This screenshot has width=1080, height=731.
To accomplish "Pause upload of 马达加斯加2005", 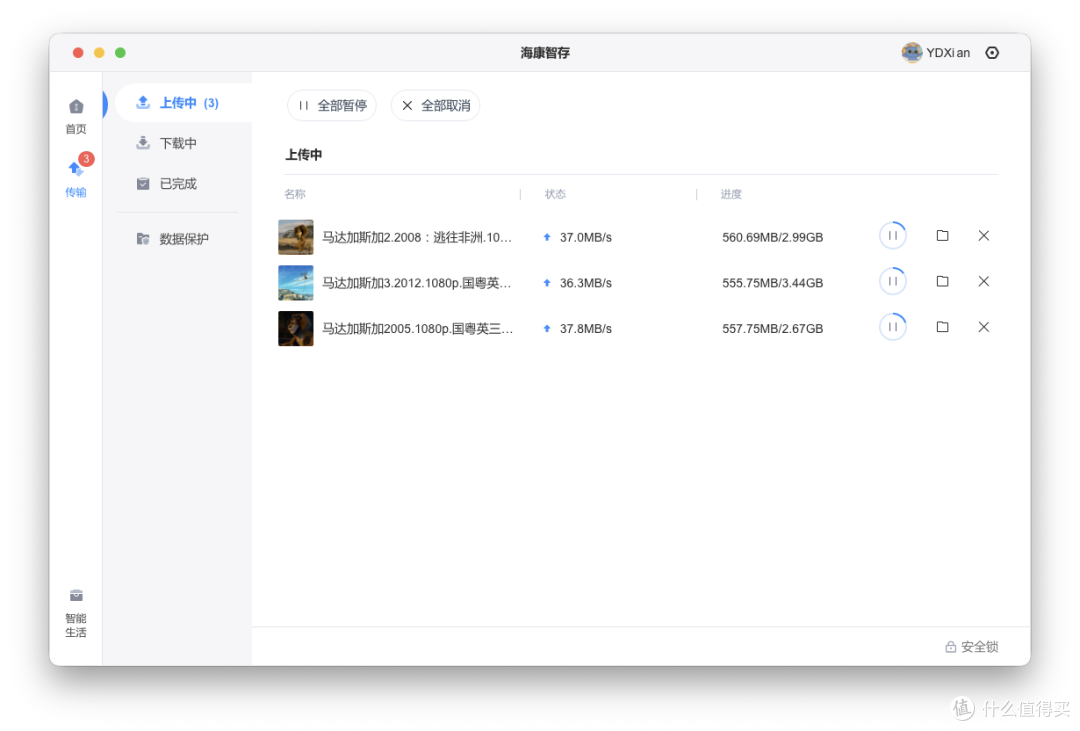I will point(893,327).
